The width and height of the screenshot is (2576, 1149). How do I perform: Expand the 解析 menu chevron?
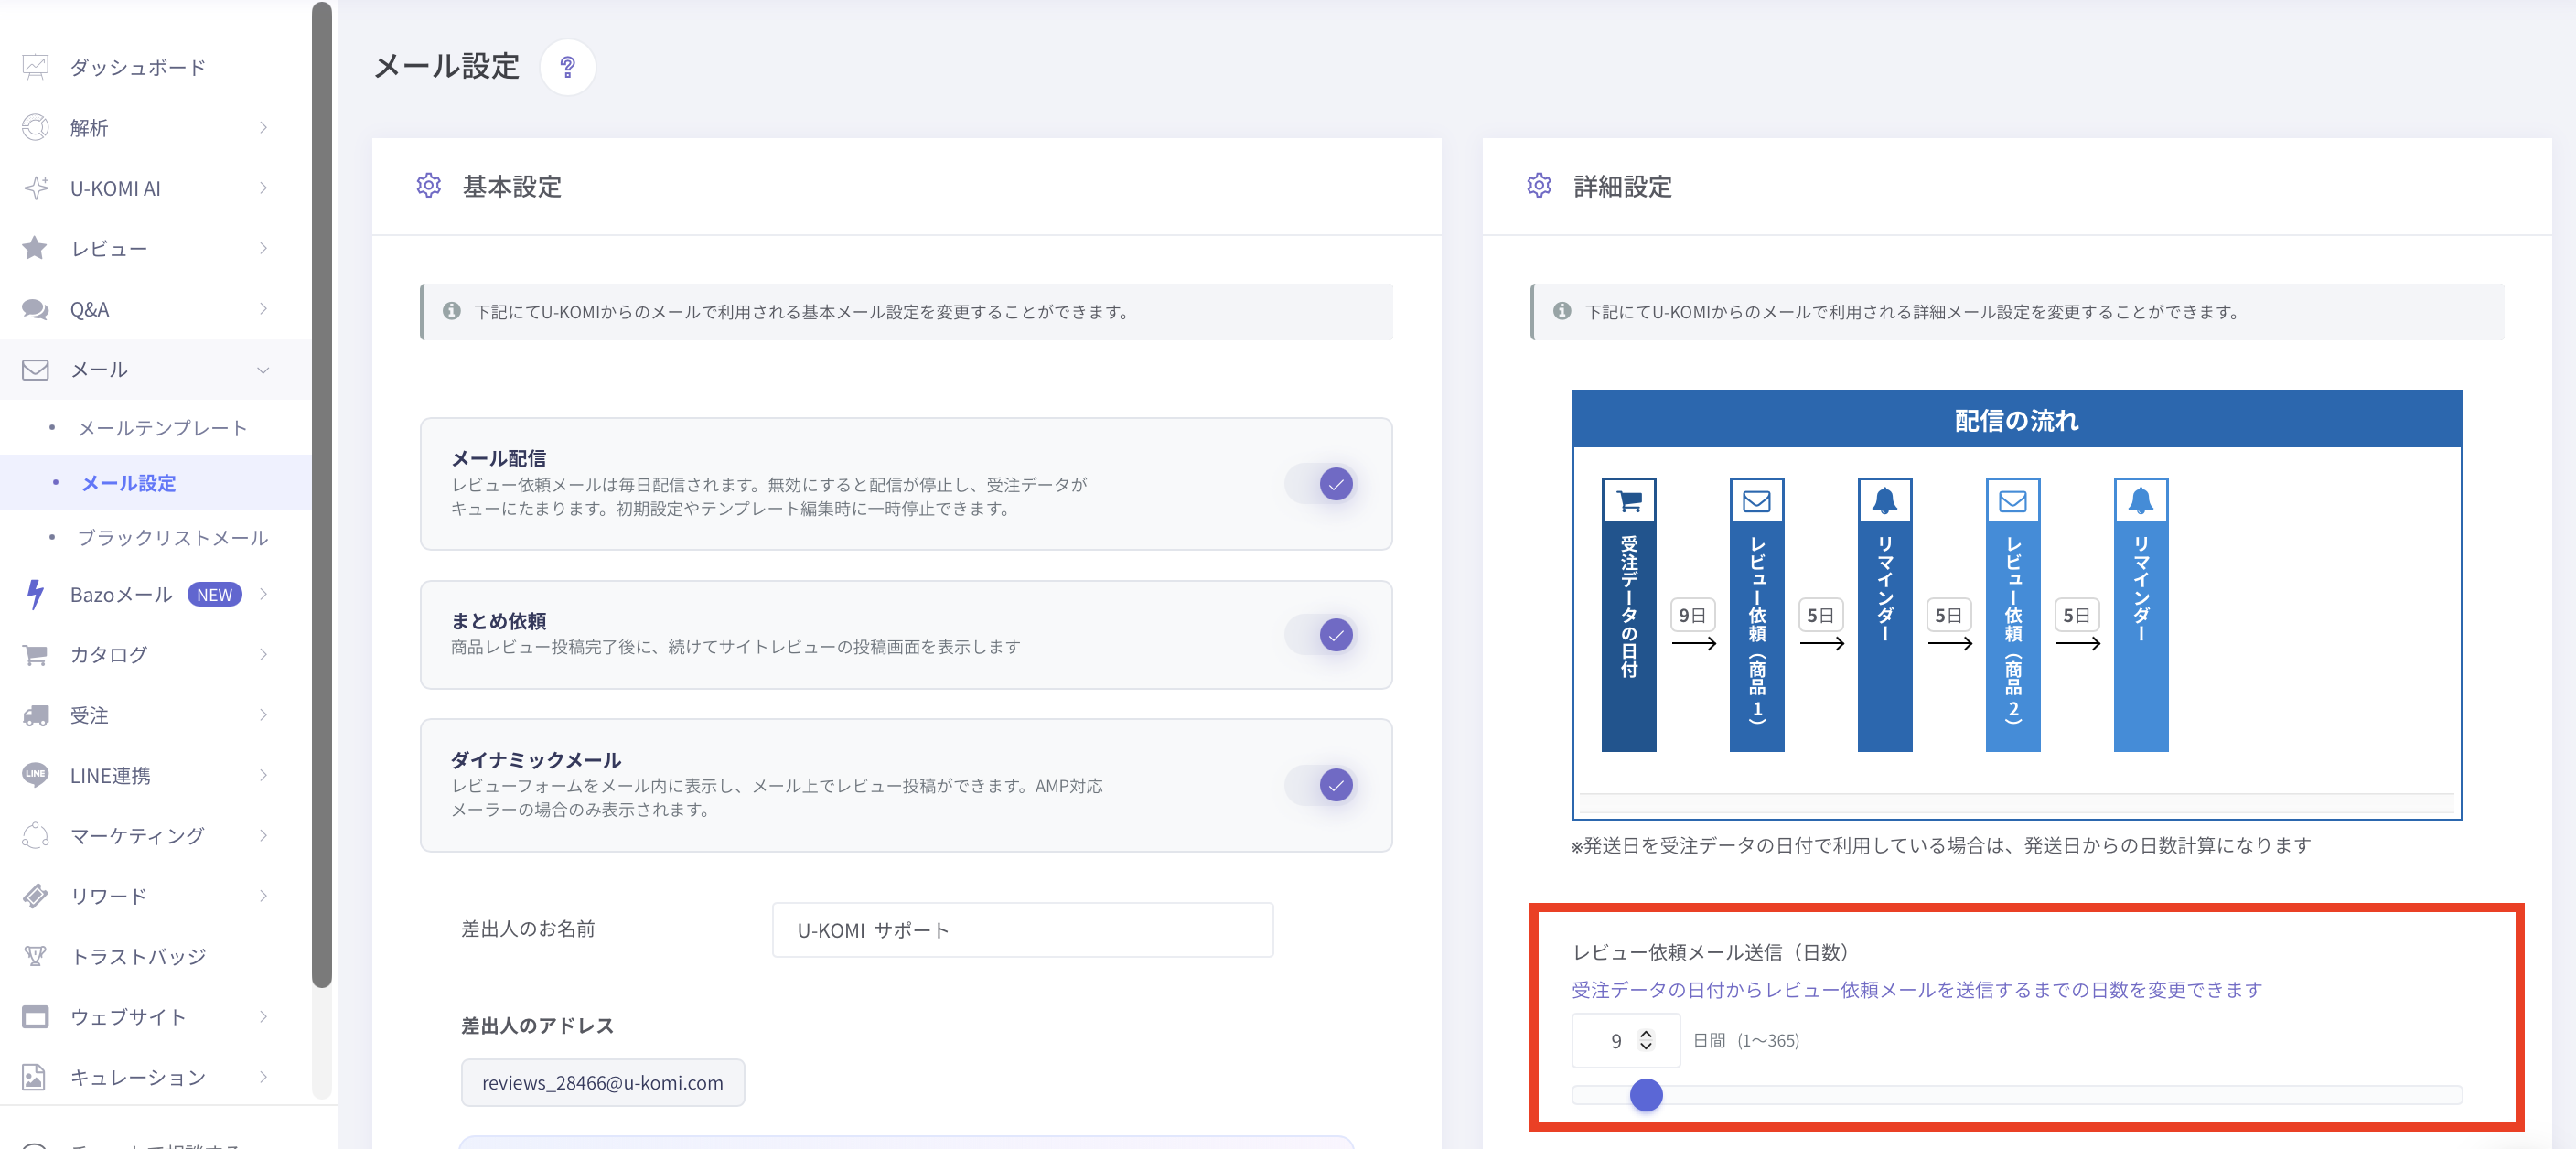(263, 127)
